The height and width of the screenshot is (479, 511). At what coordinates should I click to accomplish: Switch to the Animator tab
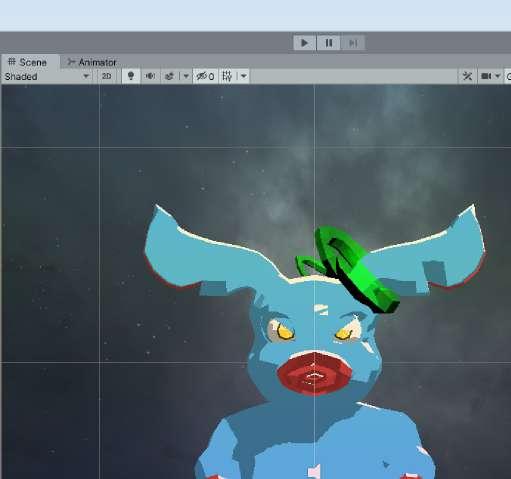click(92, 62)
